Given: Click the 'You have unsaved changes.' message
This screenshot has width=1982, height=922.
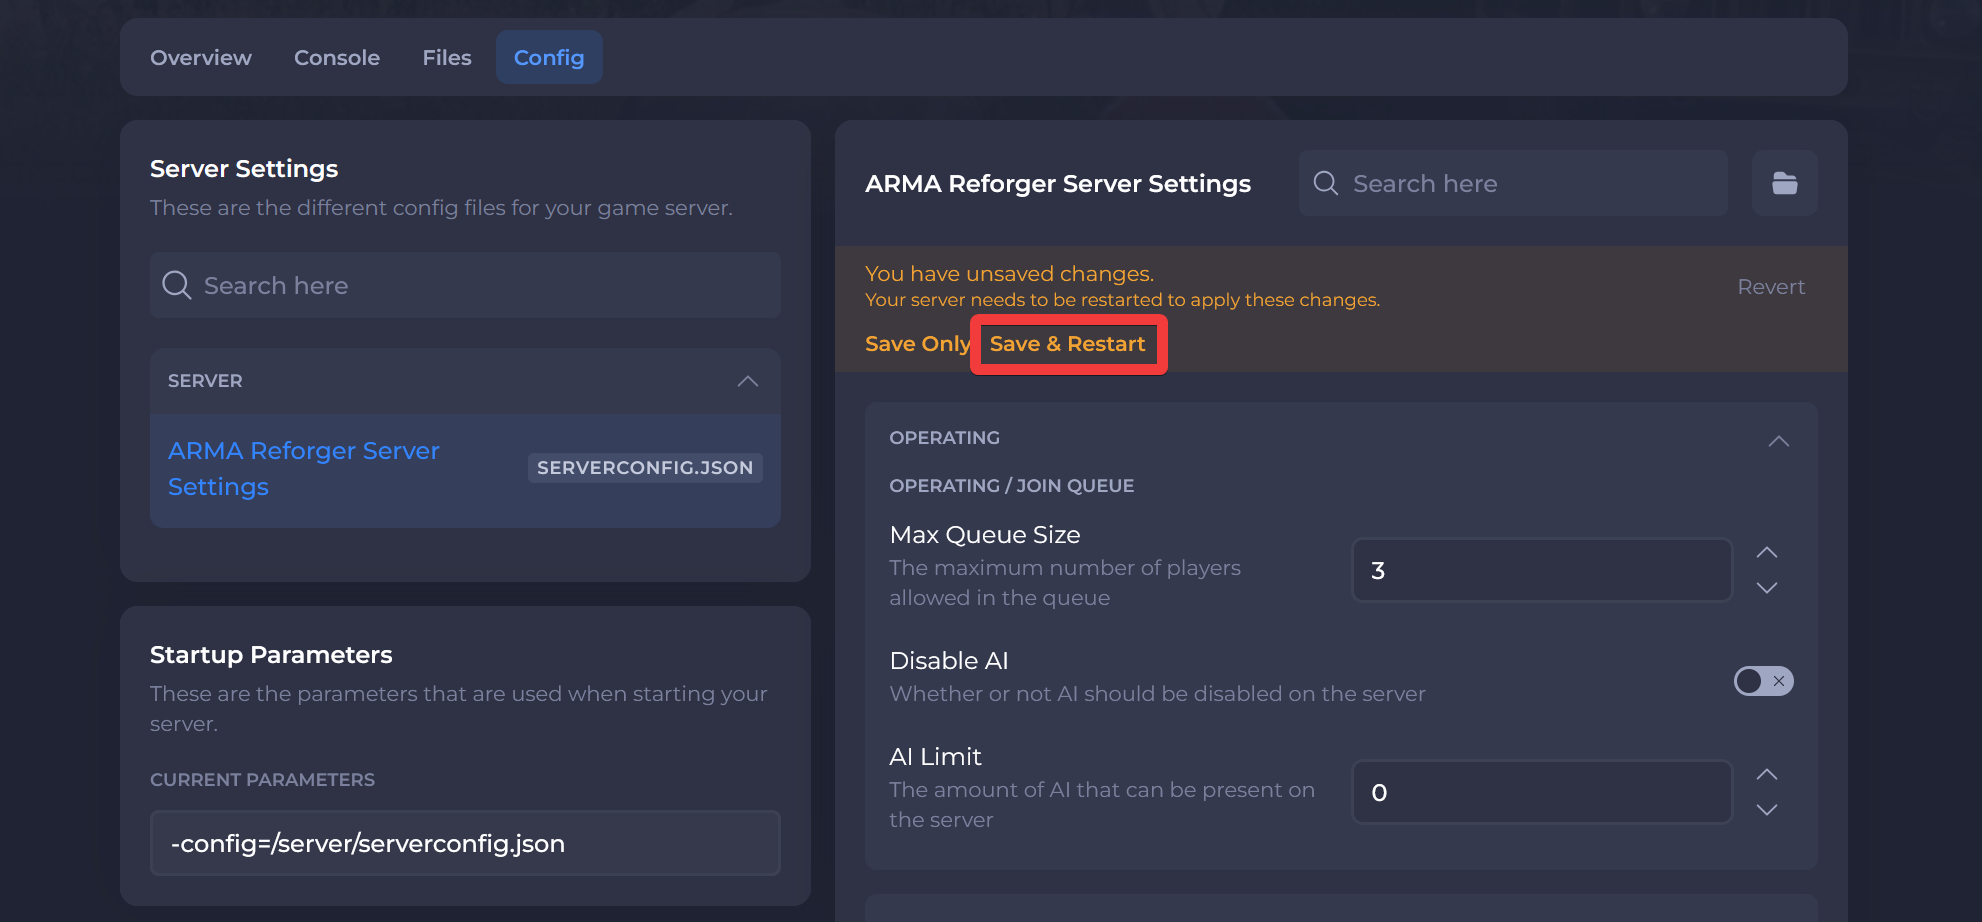Looking at the screenshot, I should click(1010, 273).
